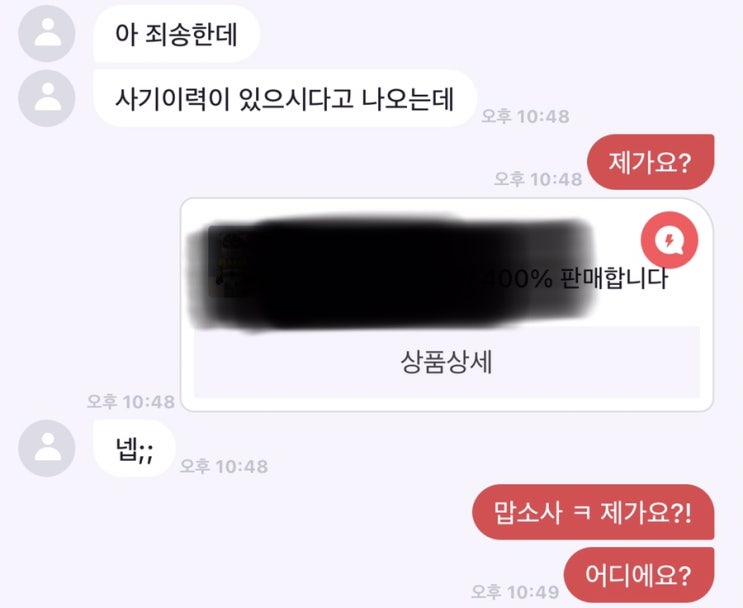
Task: Tap the timestamp next to '넵;;' message
Action: [x=224, y=466]
